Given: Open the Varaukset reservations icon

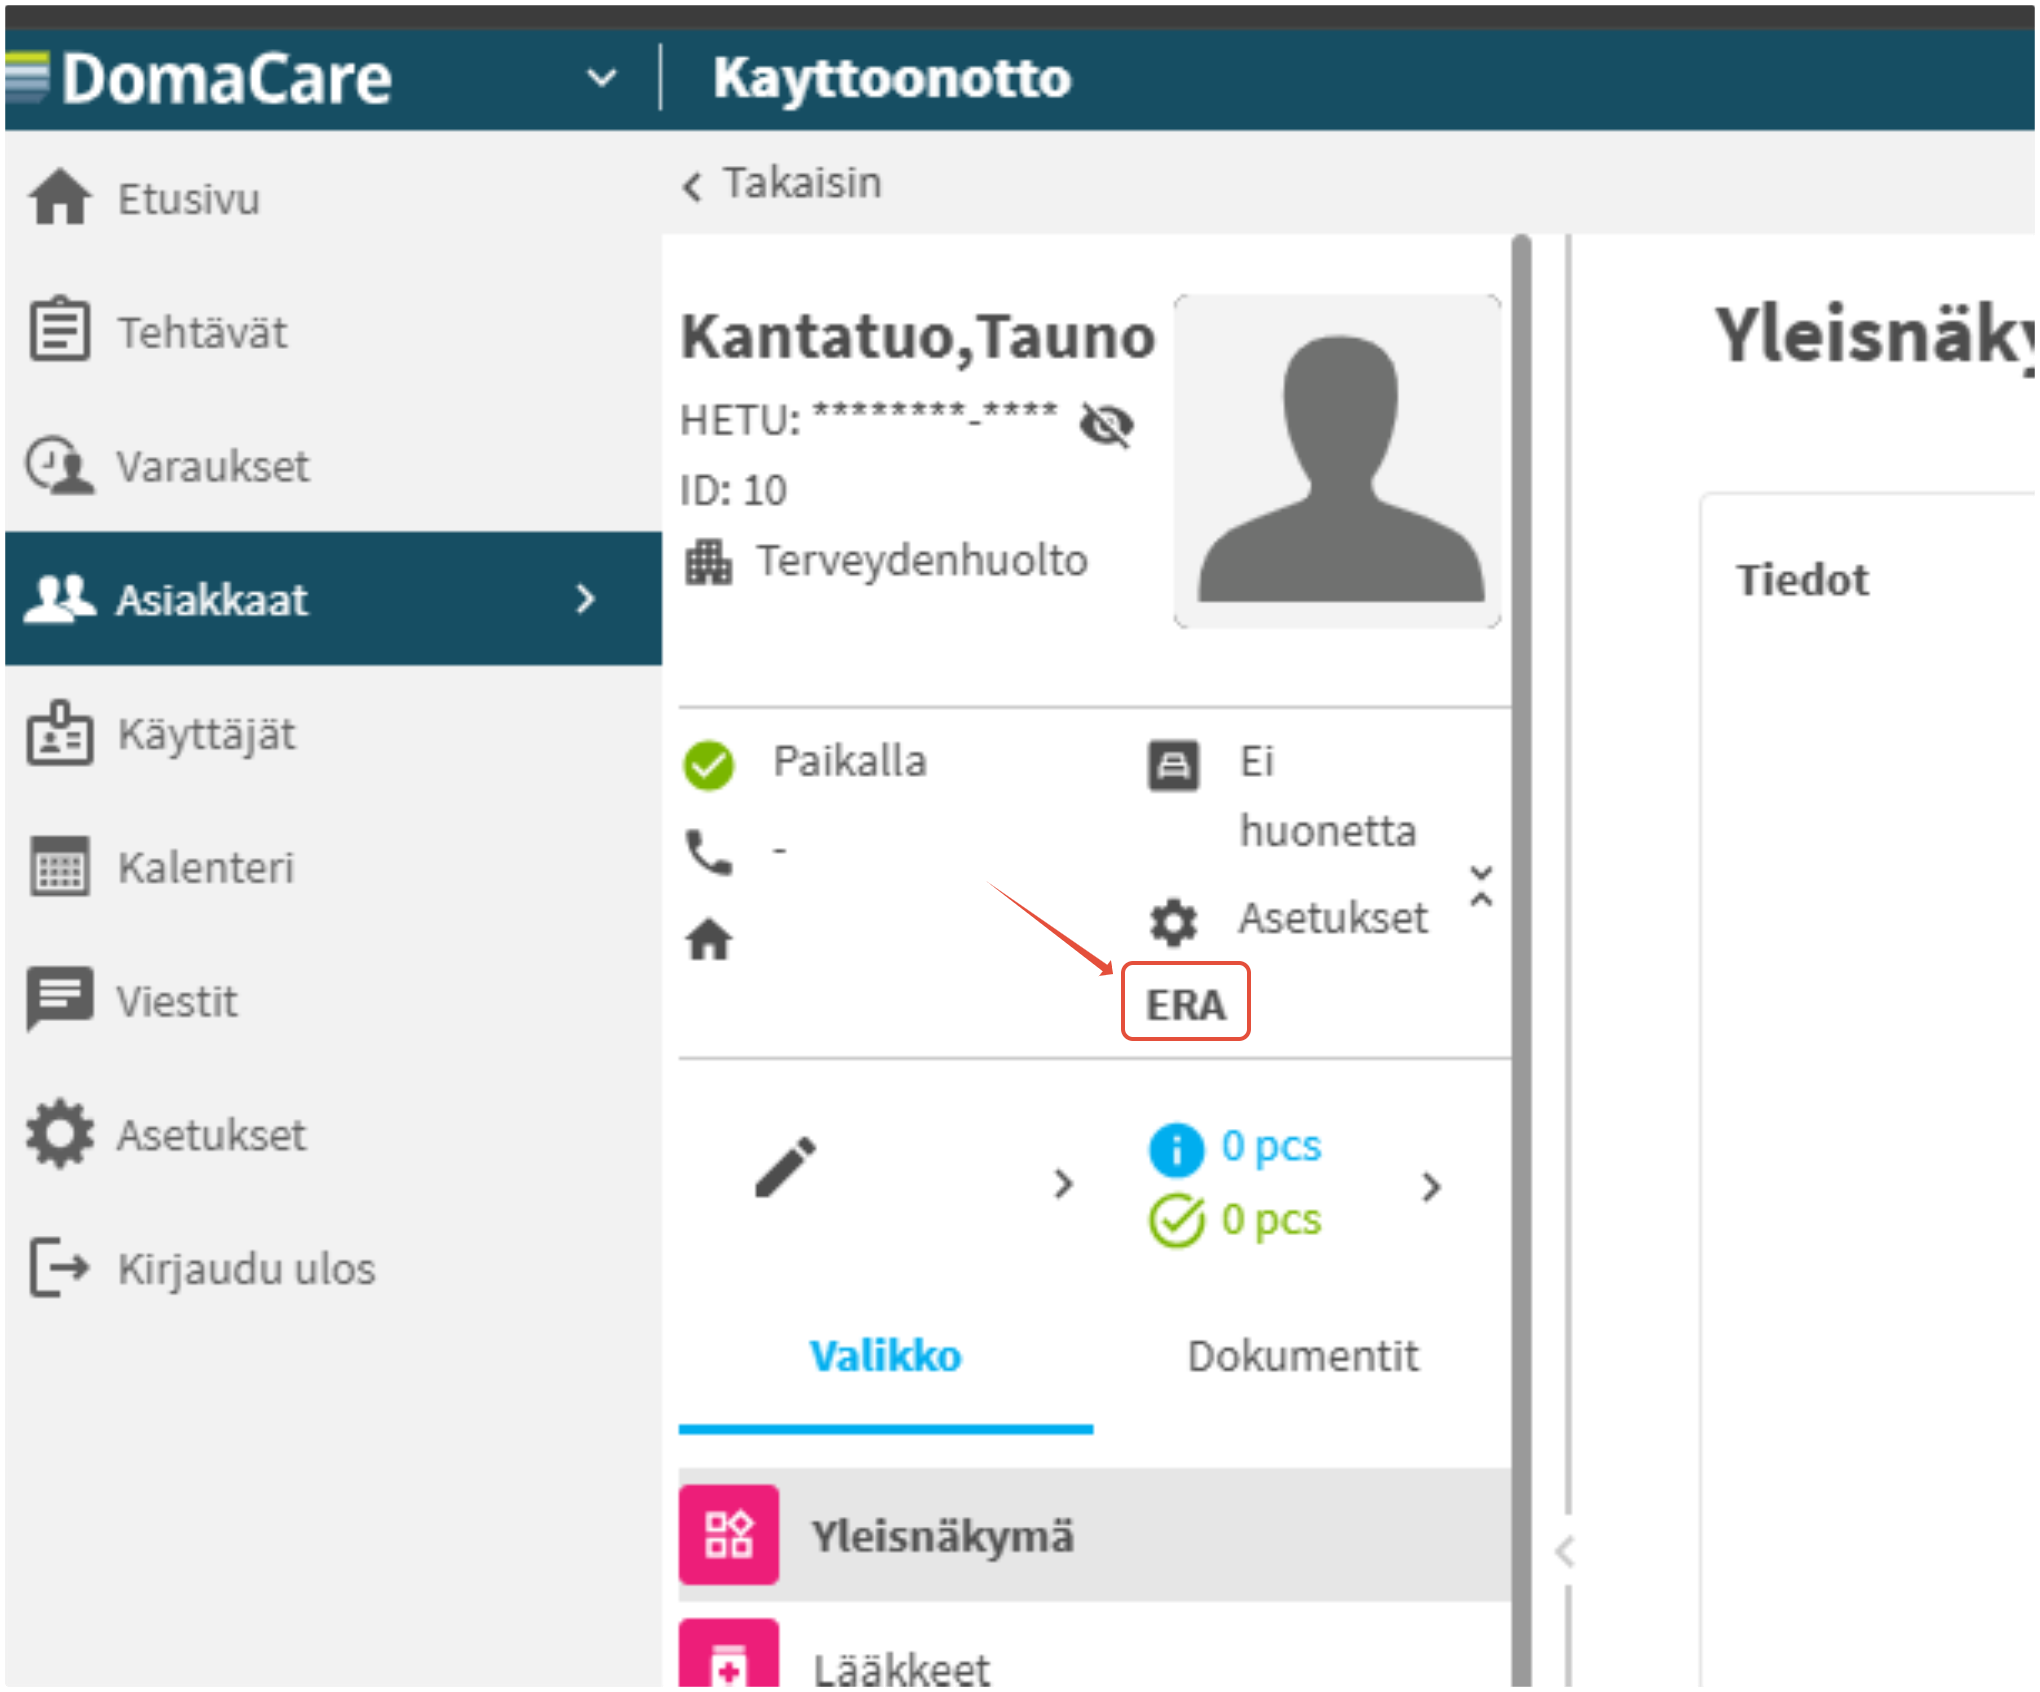Looking at the screenshot, I should tap(60, 465).
